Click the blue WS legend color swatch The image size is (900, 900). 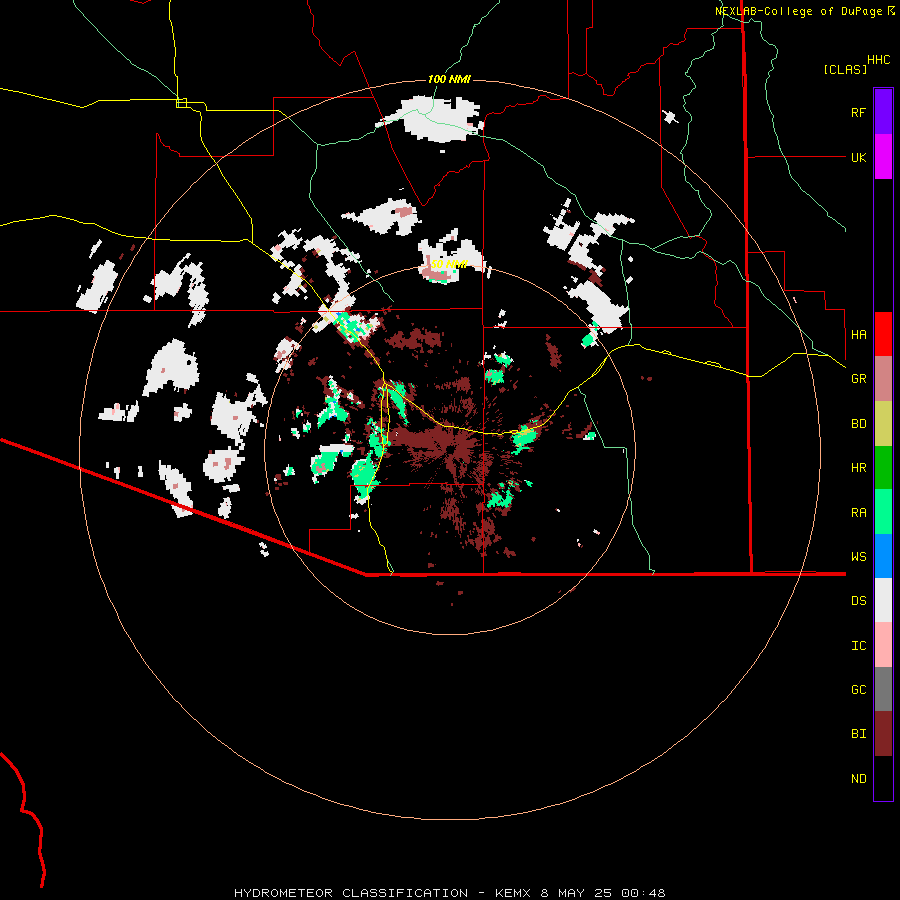click(883, 556)
